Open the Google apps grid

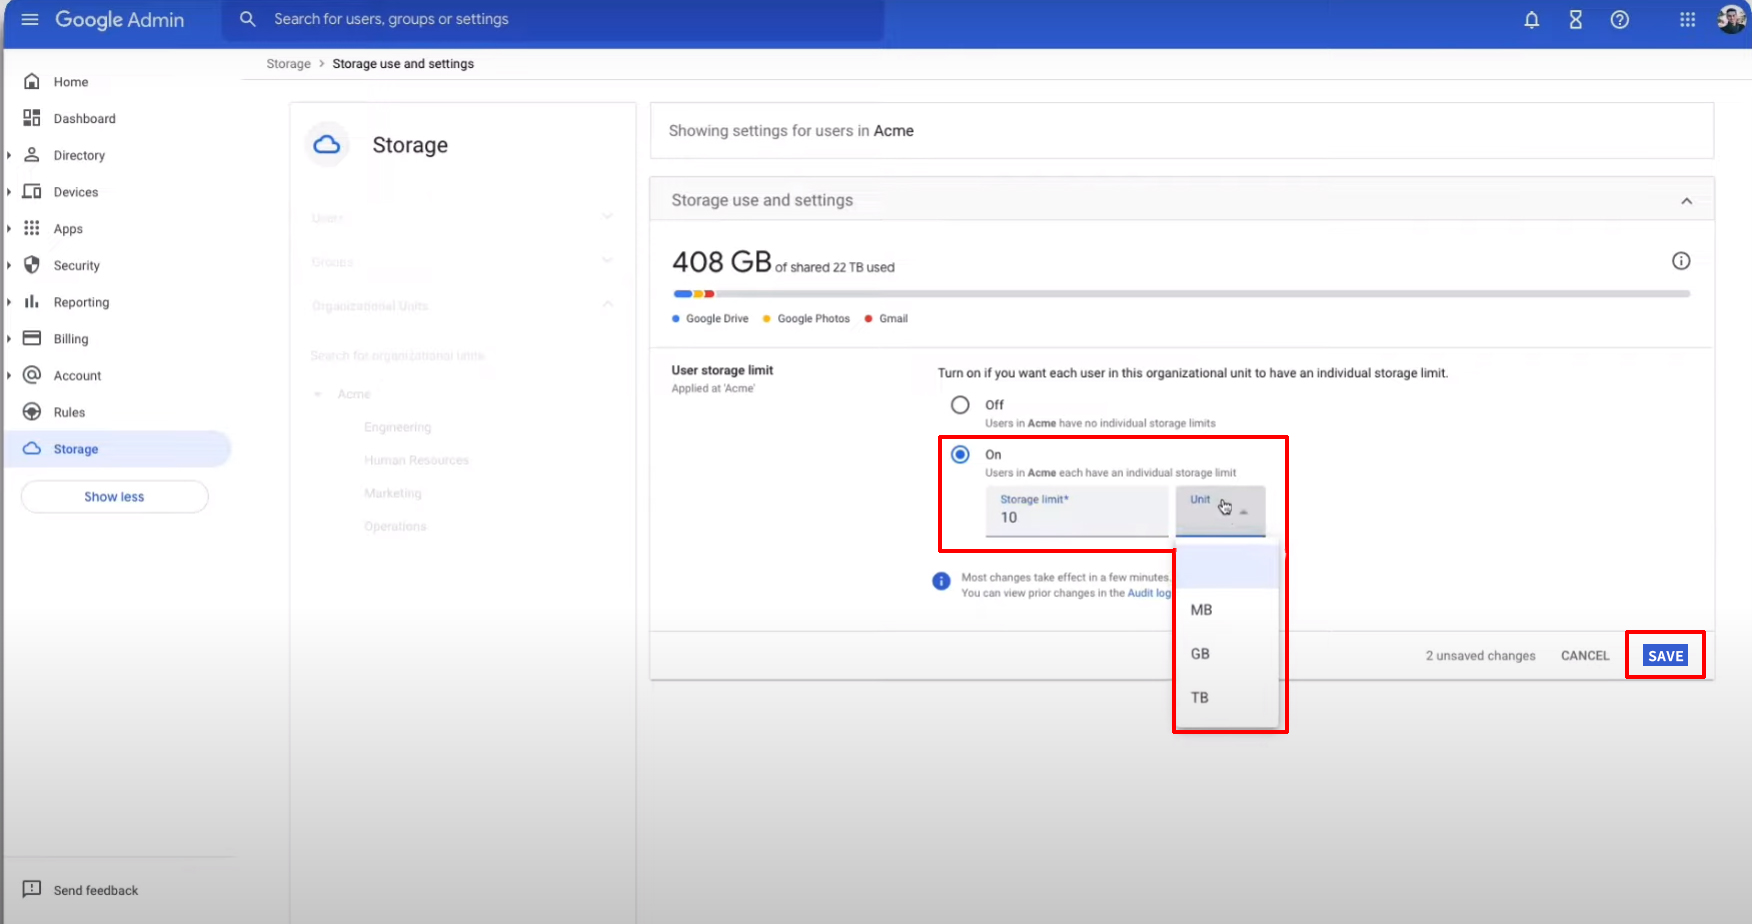click(x=1687, y=20)
